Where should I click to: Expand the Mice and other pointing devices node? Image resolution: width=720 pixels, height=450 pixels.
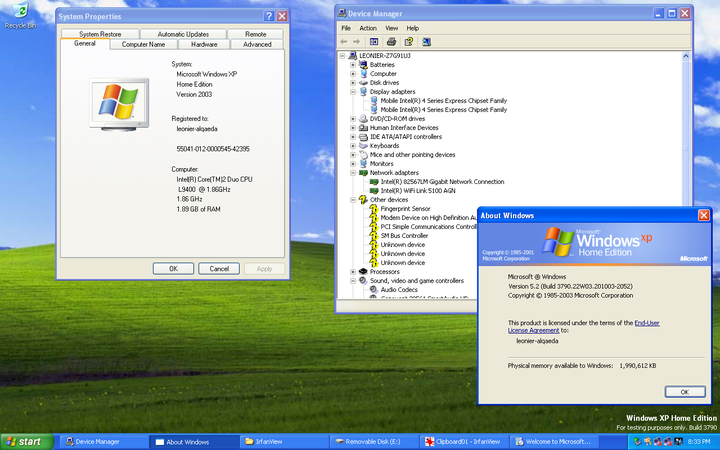coord(353,155)
